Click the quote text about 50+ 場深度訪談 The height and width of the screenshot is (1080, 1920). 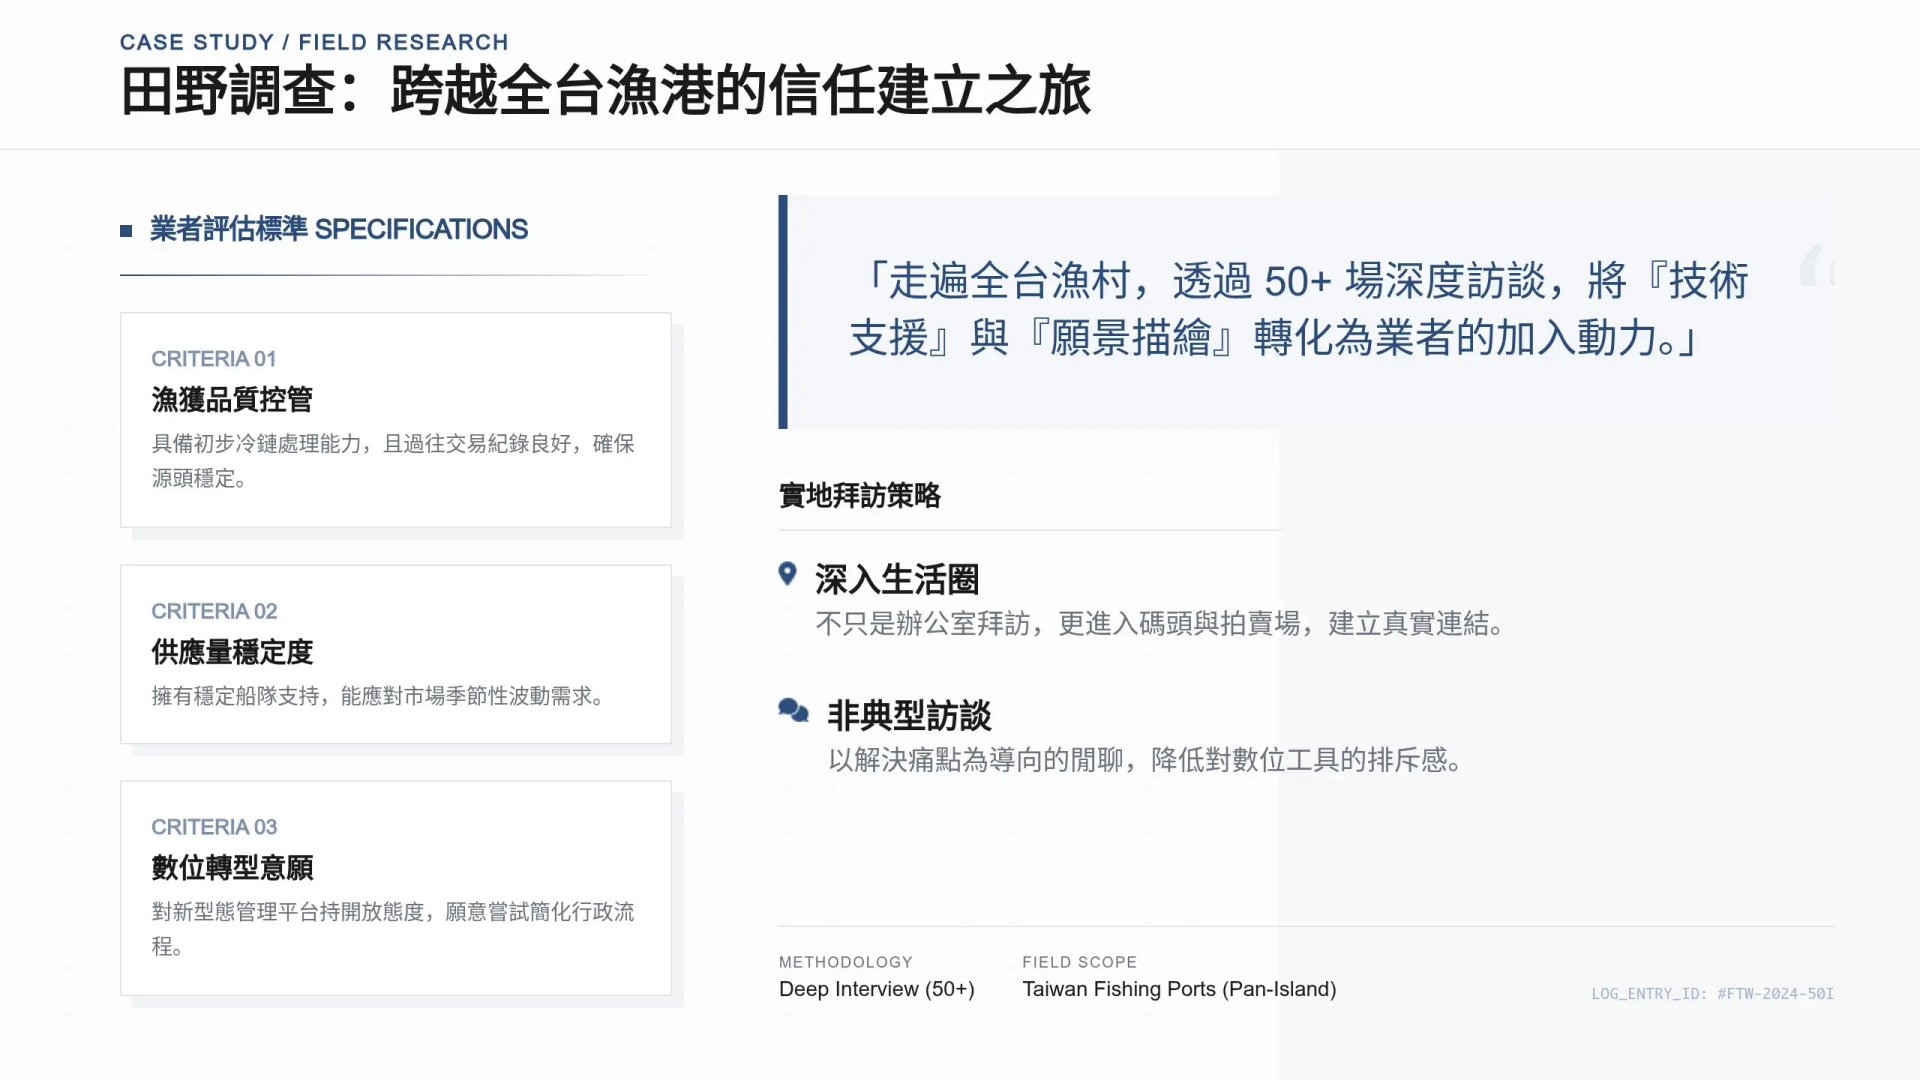click(1297, 309)
